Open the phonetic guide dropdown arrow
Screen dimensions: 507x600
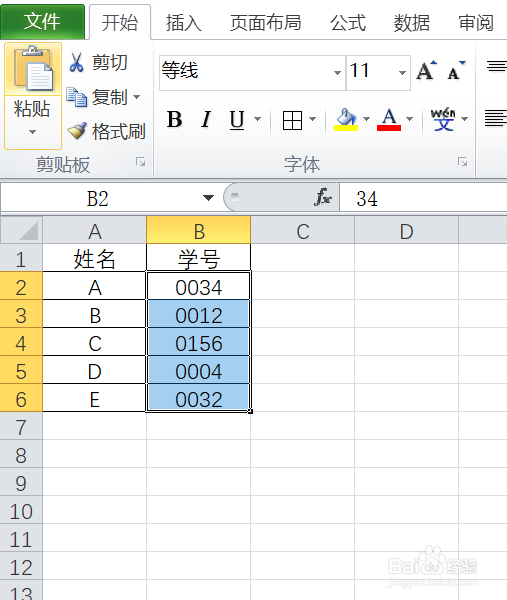pos(465,119)
